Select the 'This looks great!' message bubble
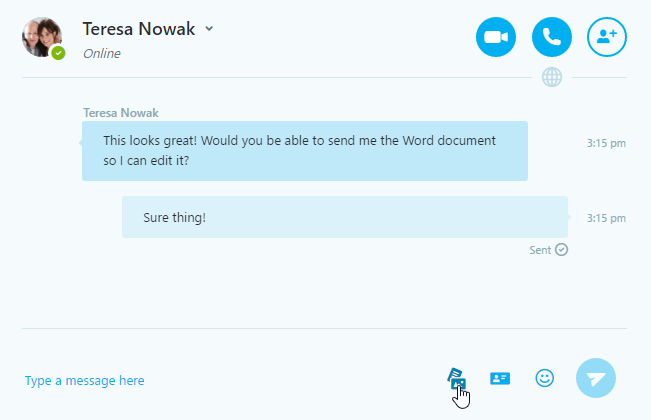Viewport: 651px width, 420px height. (305, 151)
